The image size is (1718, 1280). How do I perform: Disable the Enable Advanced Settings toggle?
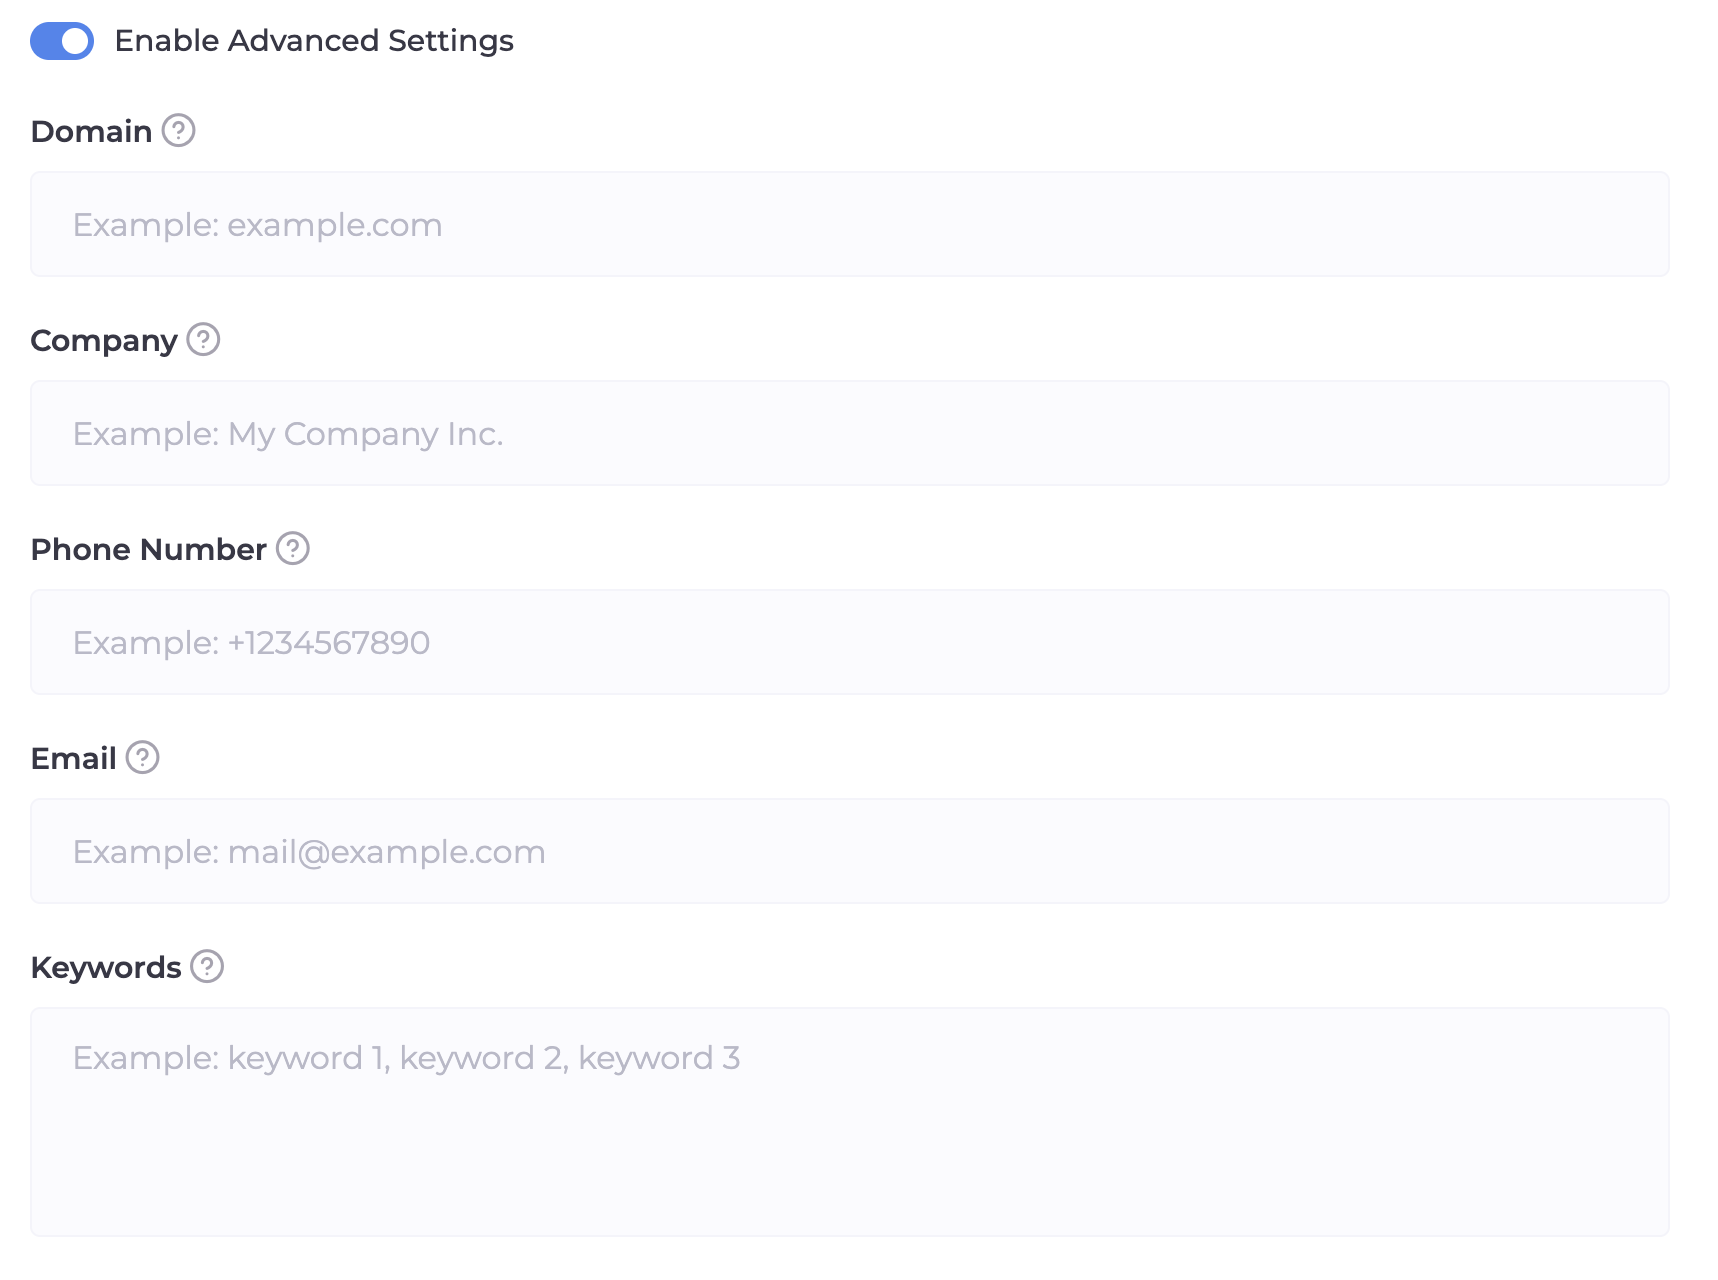(62, 41)
